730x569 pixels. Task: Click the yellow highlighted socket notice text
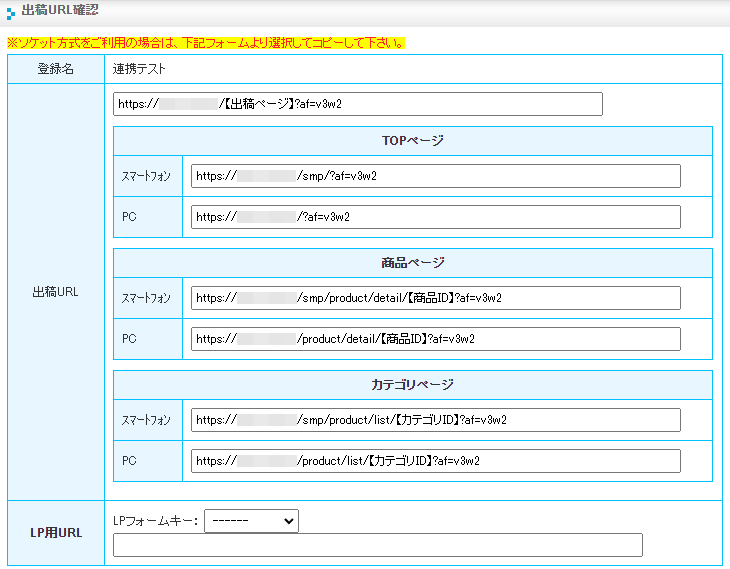[x=206, y=43]
